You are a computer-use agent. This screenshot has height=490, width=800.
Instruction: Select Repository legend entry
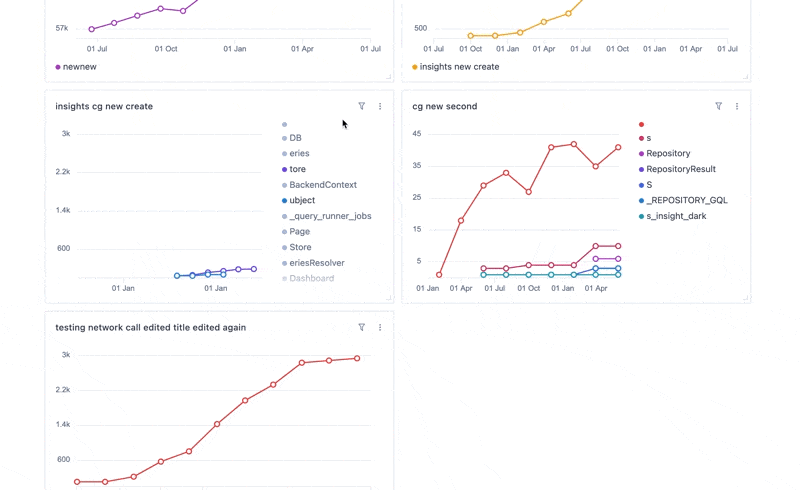click(664, 153)
